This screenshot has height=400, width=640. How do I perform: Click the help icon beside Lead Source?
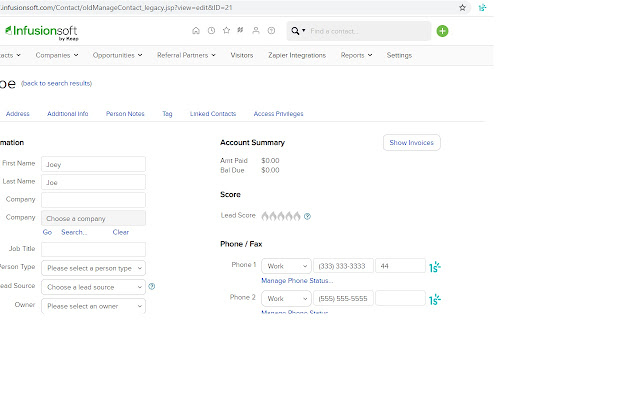pos(152,286)
